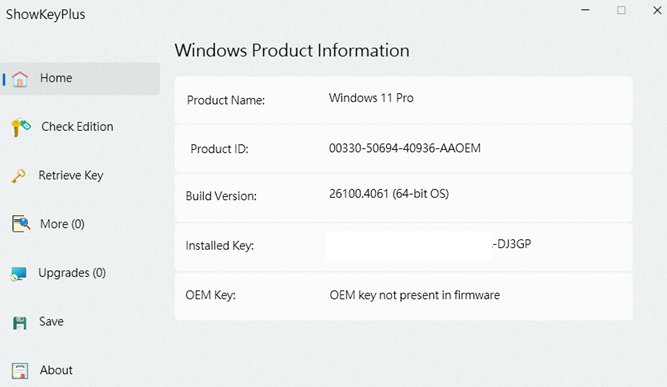This screenshot has width=667, height=387.
Task: Click the installed key ending -DJ3GP
Action: pyautogui.click(x=512, y=244)
